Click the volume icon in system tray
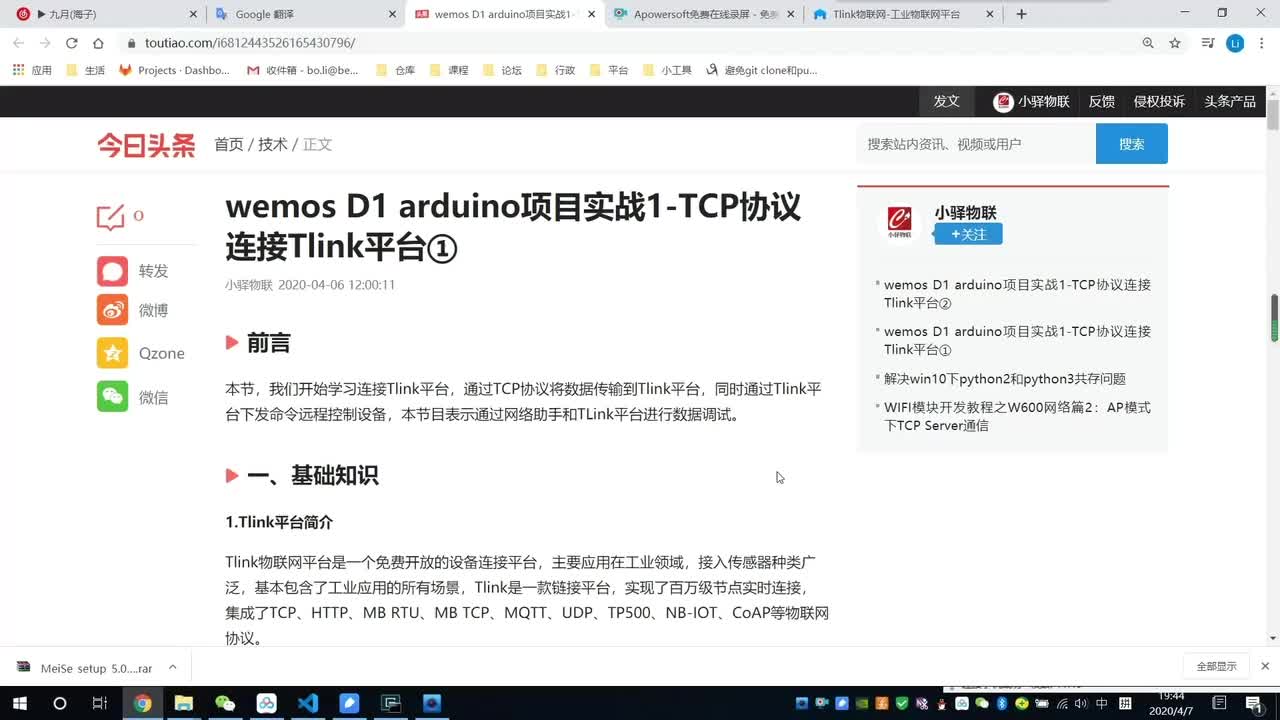 [x=1079, y=703]
